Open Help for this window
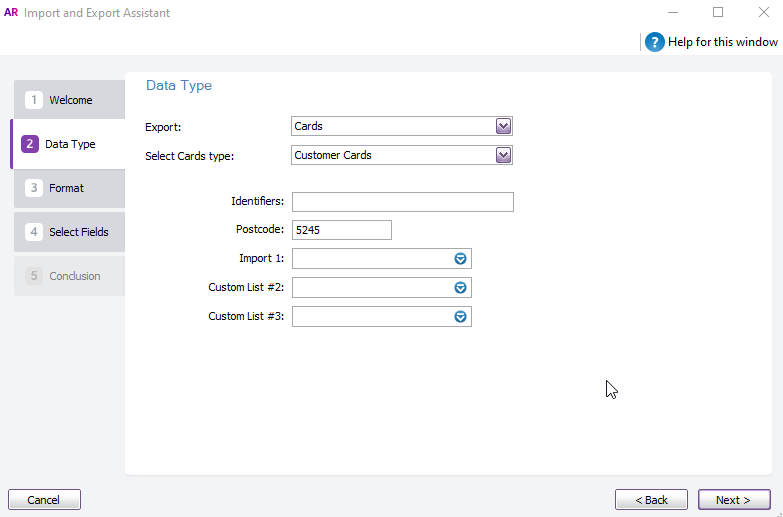The image size is (783, 517). [722, 42]
